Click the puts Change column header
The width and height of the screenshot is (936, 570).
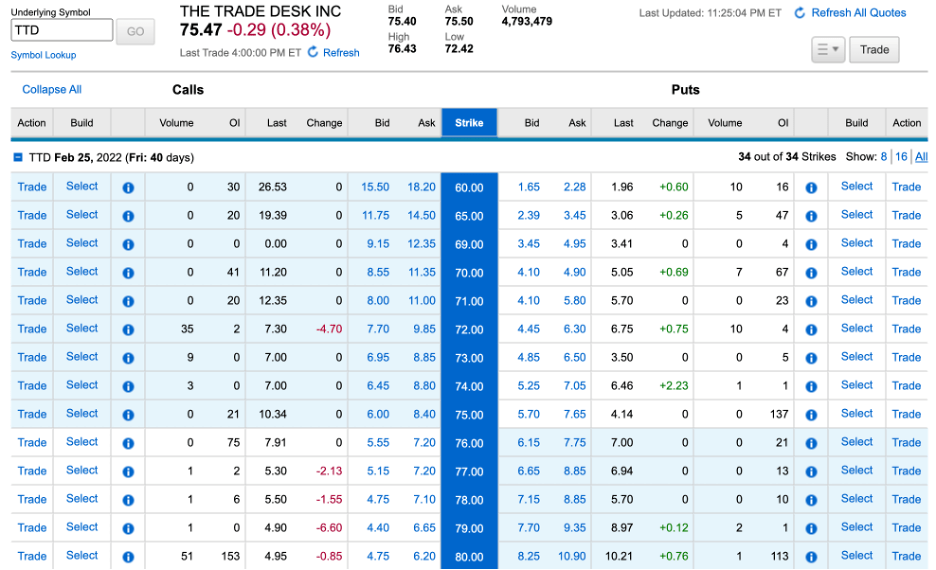[670, 122]
